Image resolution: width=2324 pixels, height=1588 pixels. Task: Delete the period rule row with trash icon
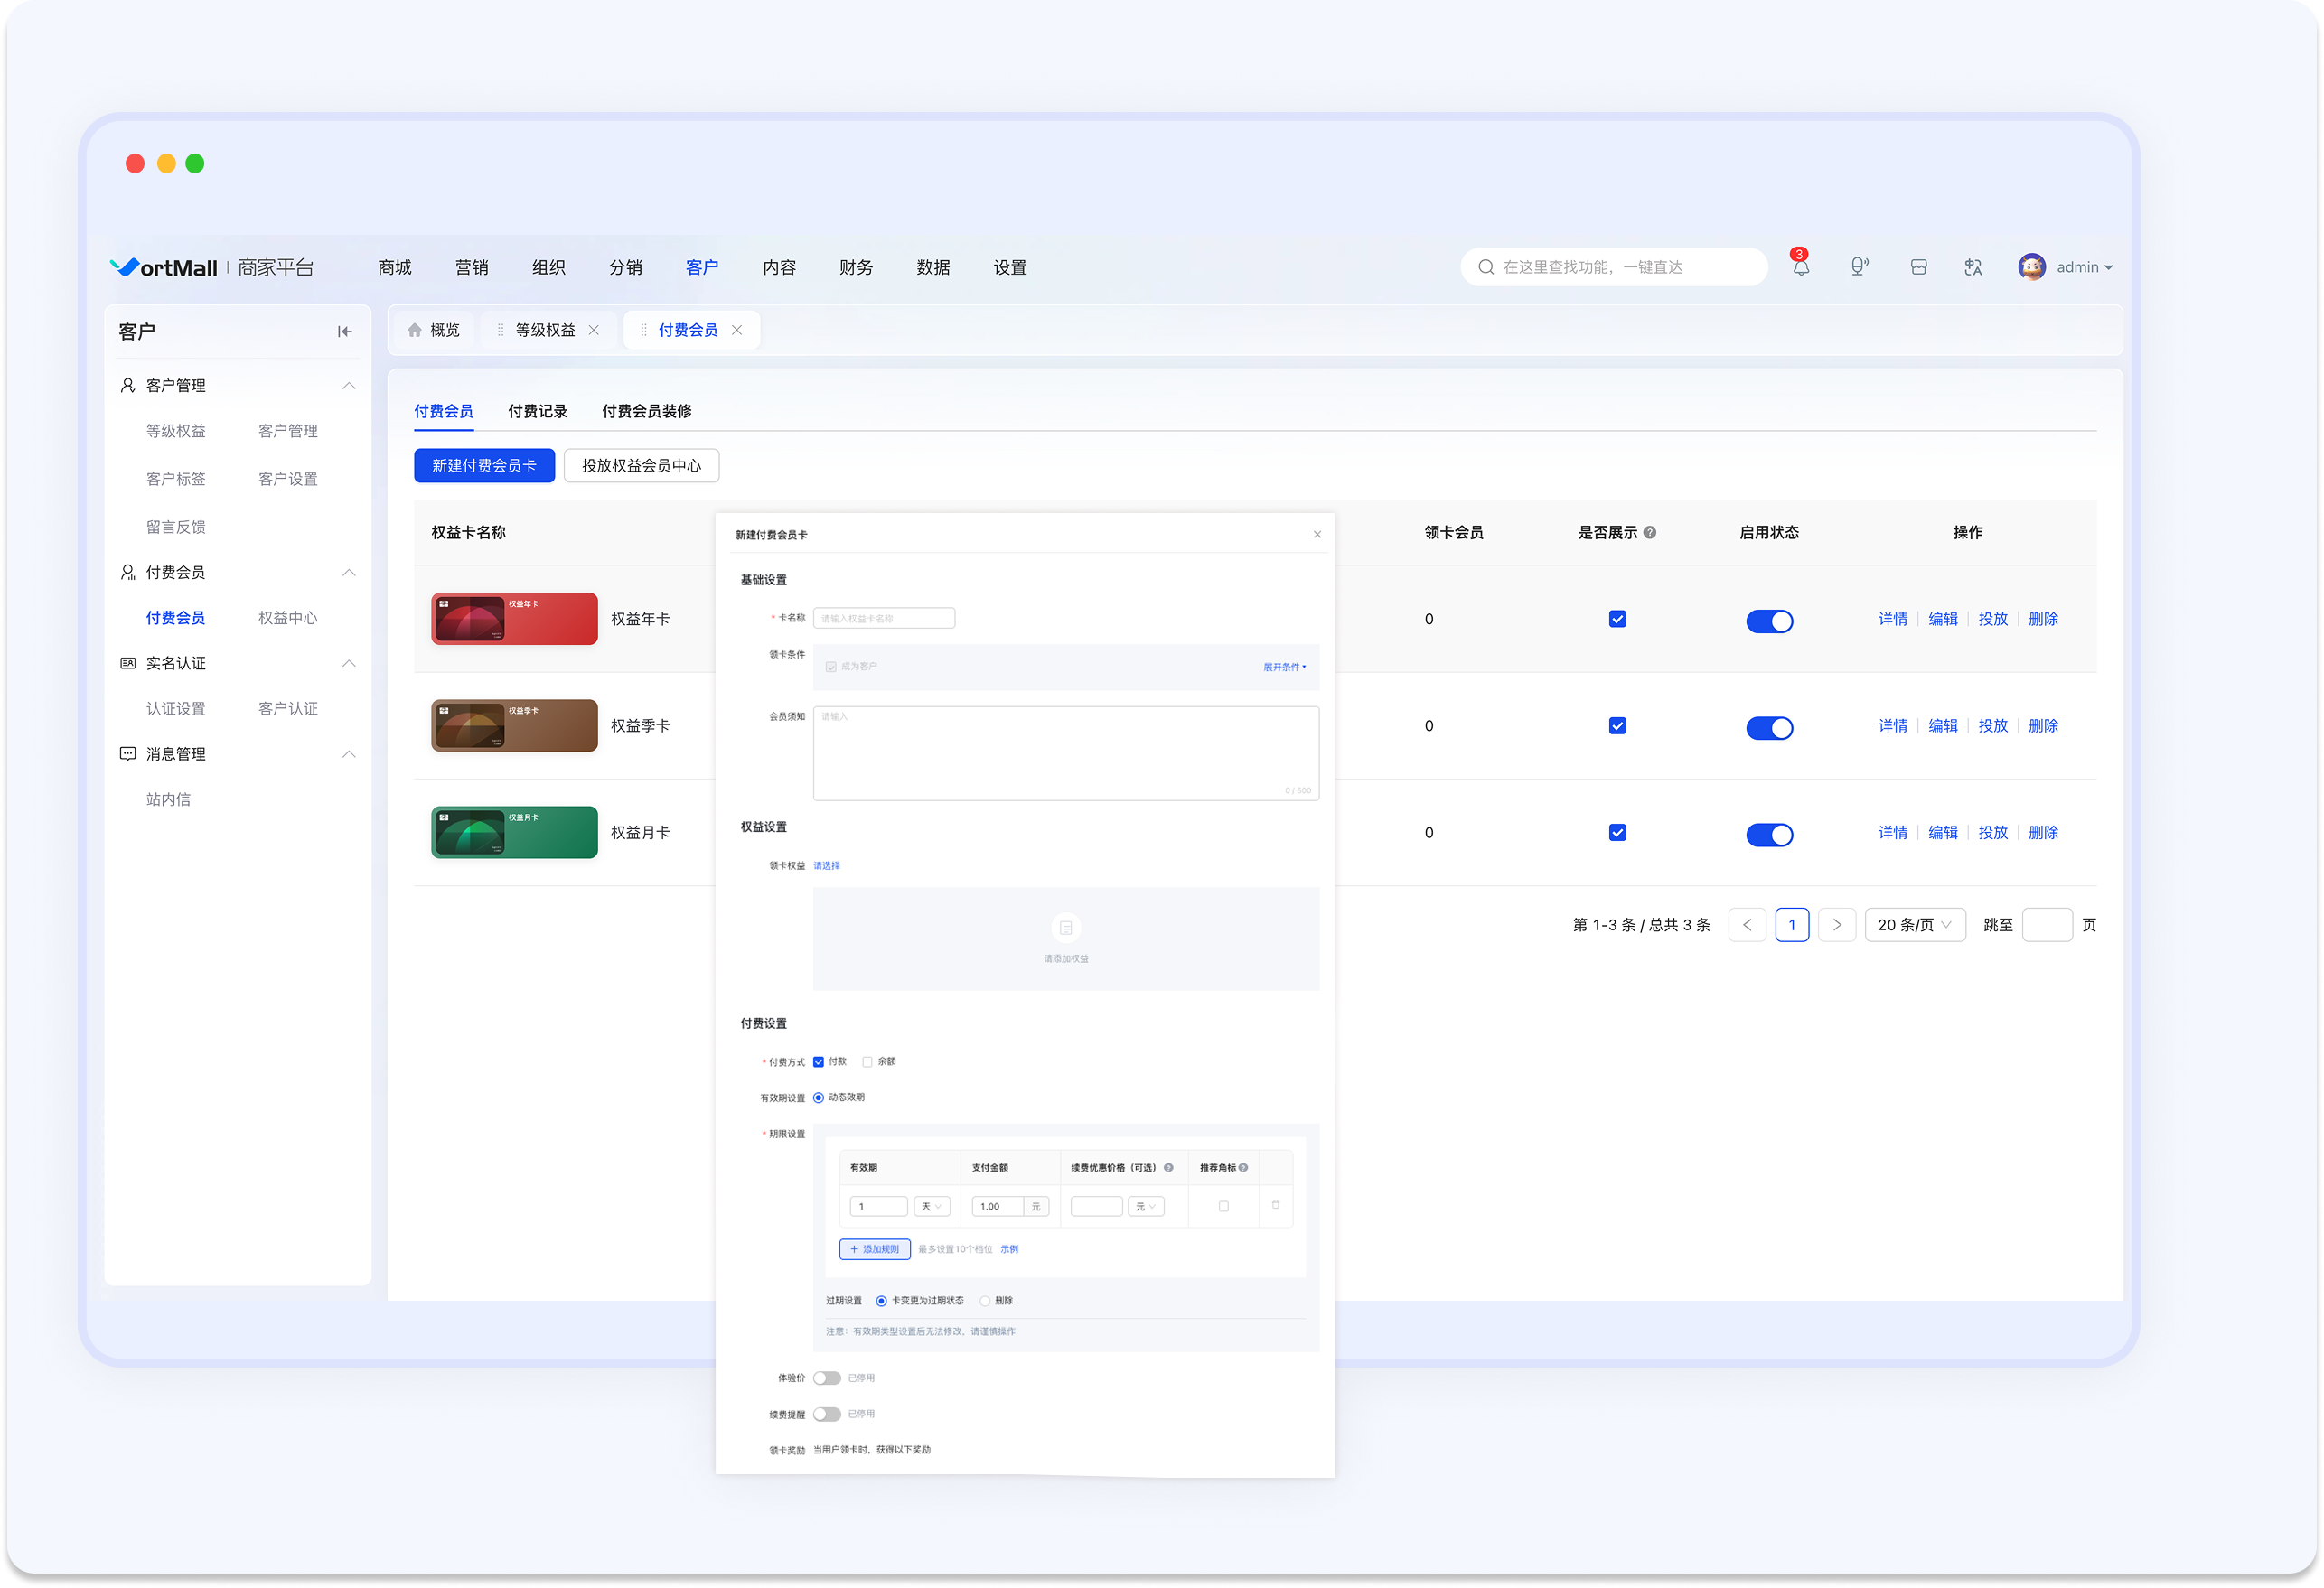pos(1275,1205)
